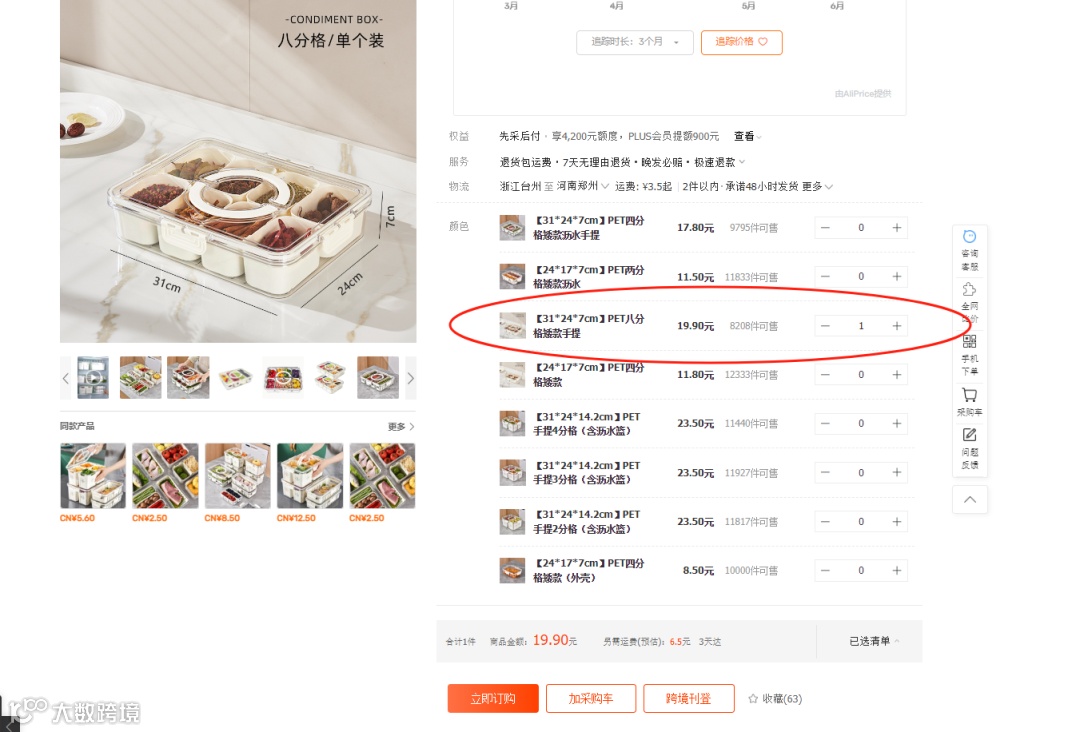Viewport: 1080px width, 732px height.
Task: Open 更多 link for 同款产品
Action: [401, 426]
